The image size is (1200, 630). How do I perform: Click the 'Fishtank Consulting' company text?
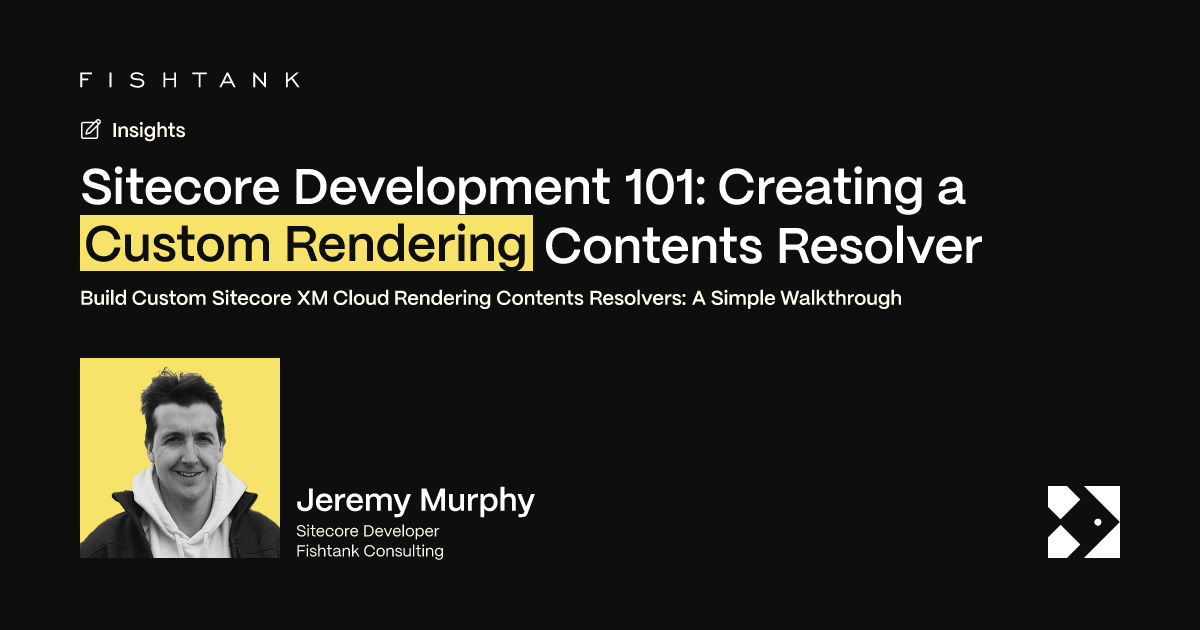click(370, 551)
